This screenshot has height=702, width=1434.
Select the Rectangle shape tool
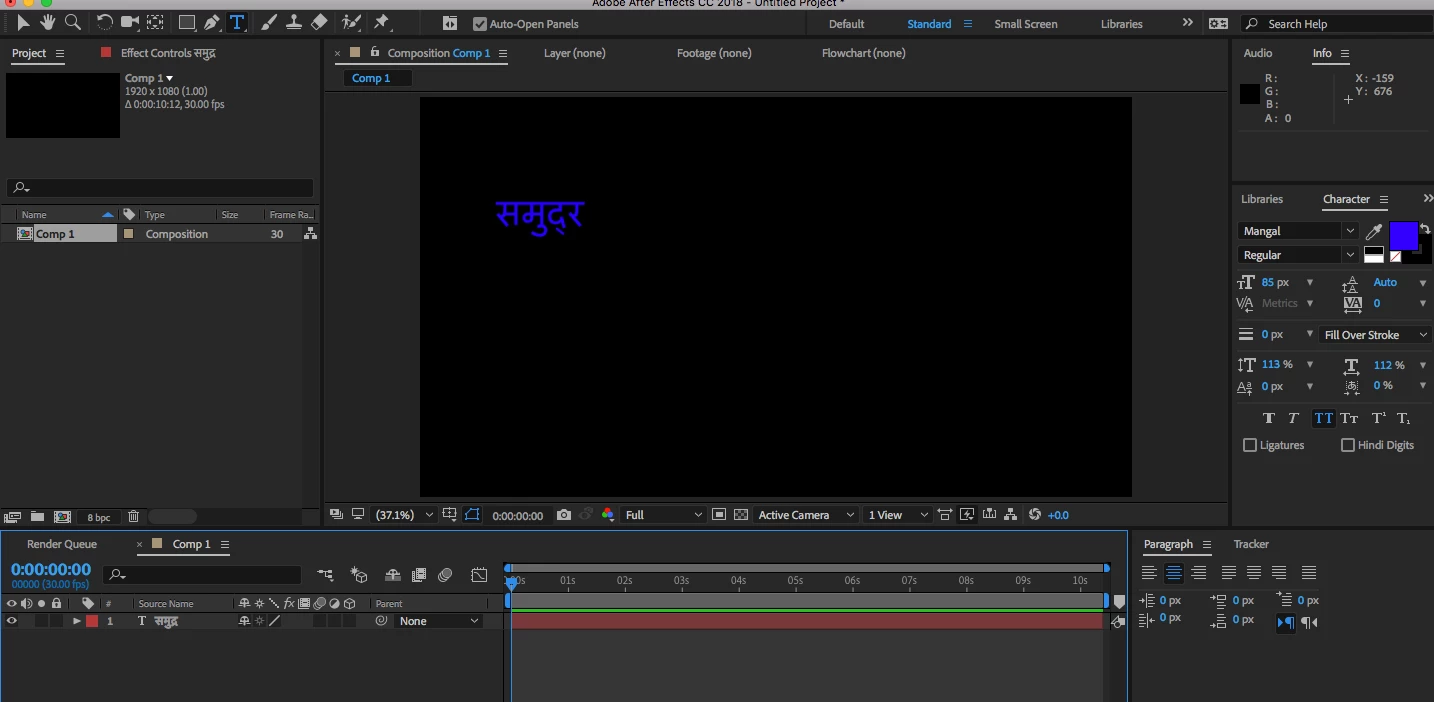point(187,22)
